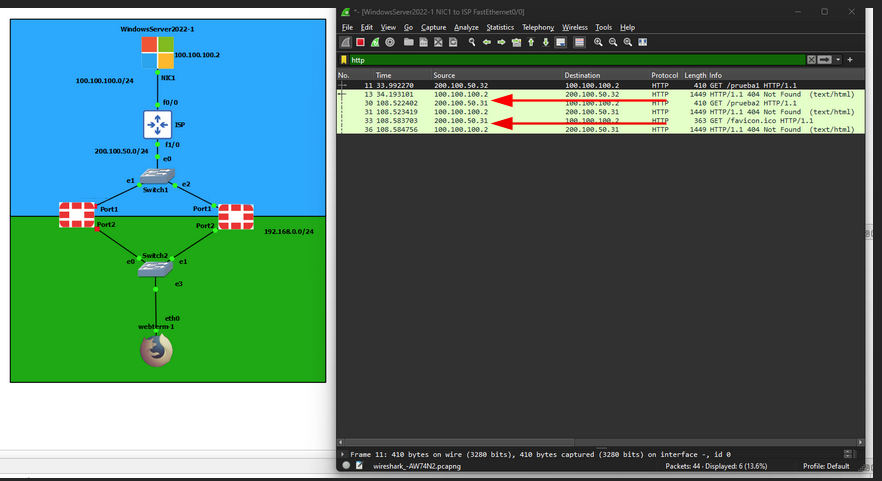The height and width of the screenshot is (481, 882).
Task: Sort packets by the No. column
Action: point(356,75)
